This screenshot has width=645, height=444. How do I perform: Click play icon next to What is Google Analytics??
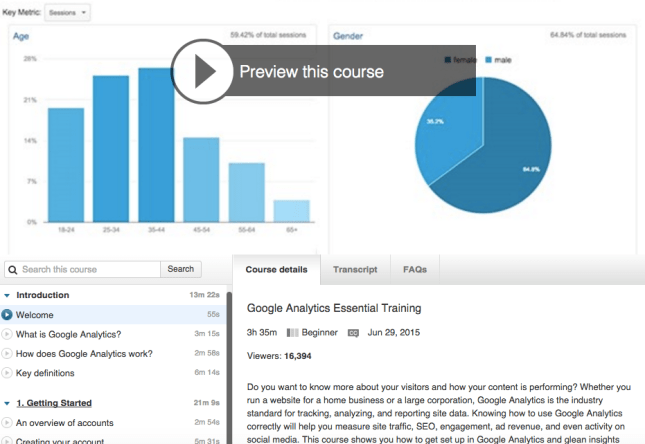(x=8, y=334)
